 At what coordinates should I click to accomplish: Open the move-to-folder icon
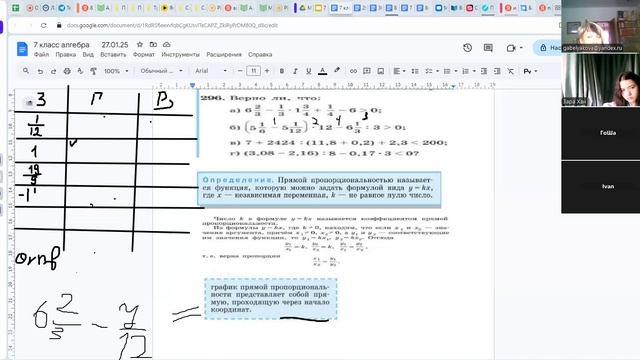(x=153, y=44)
